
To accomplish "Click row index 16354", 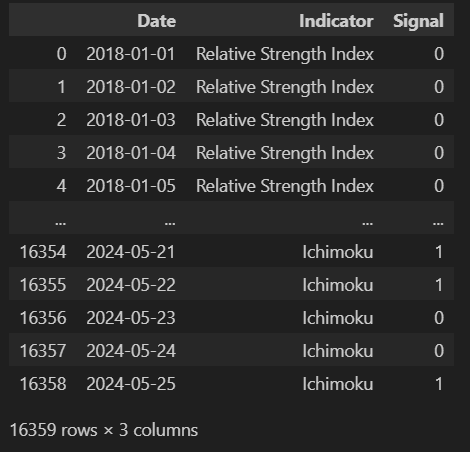I will [43, 252].
